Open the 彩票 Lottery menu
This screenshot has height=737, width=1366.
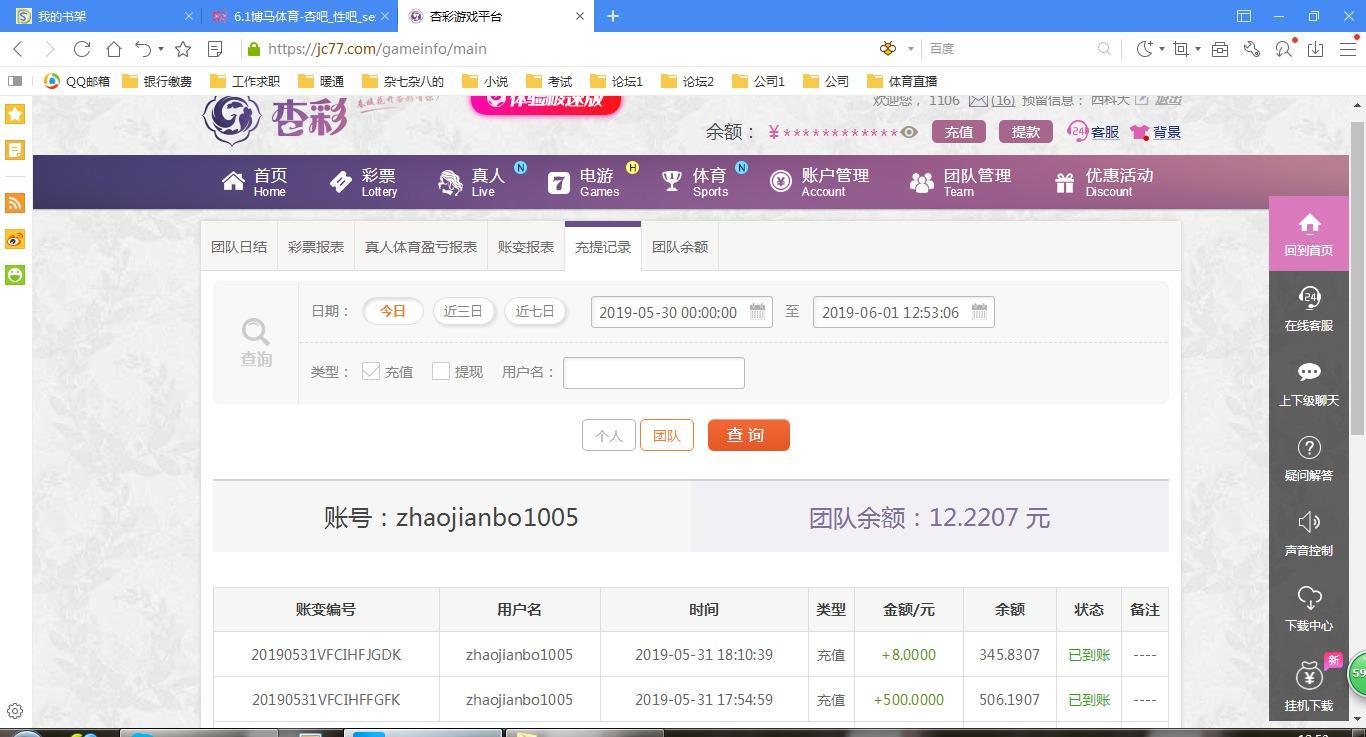(364, 182)
